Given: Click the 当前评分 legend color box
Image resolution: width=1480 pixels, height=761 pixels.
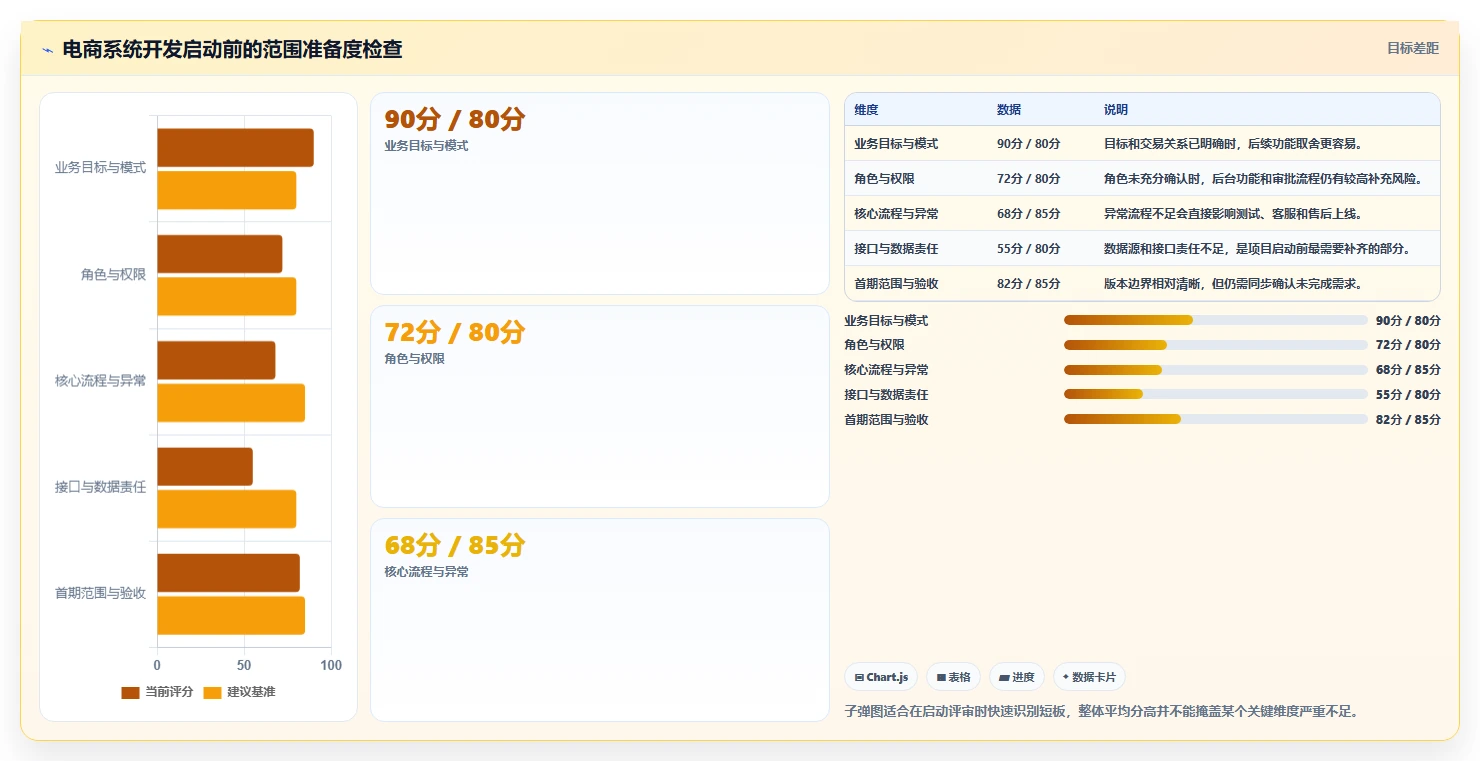Looking at the screenshot, I should (130, 692).
